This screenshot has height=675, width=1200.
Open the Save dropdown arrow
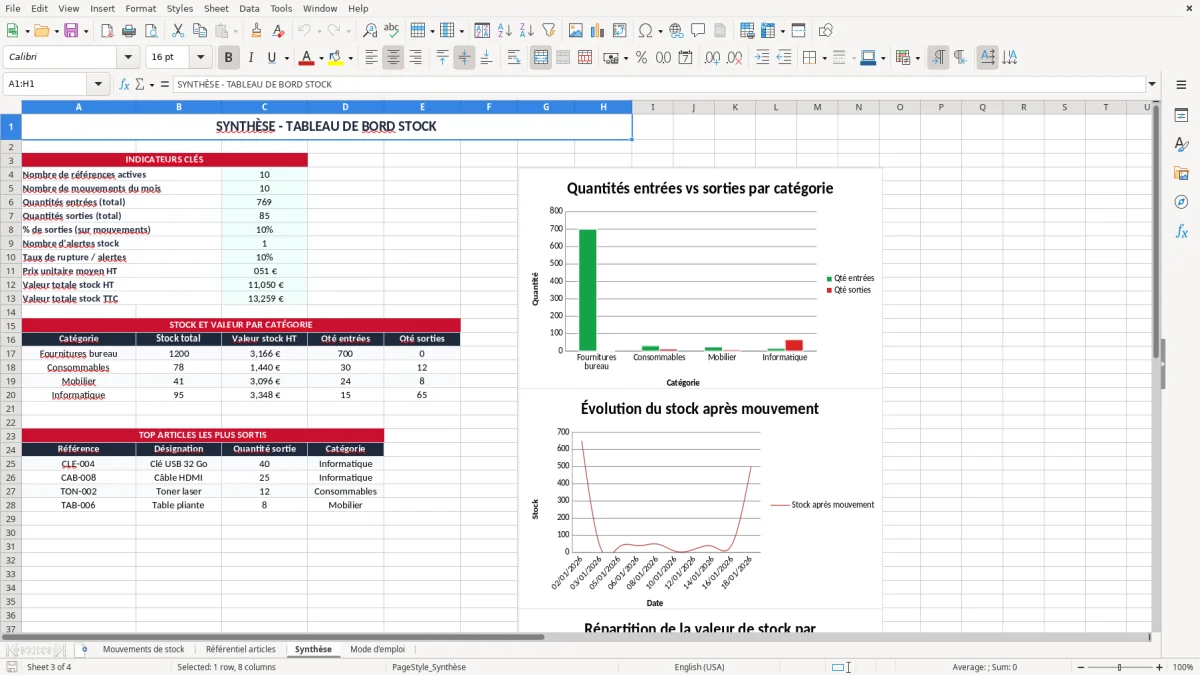(x=86, y=31)
